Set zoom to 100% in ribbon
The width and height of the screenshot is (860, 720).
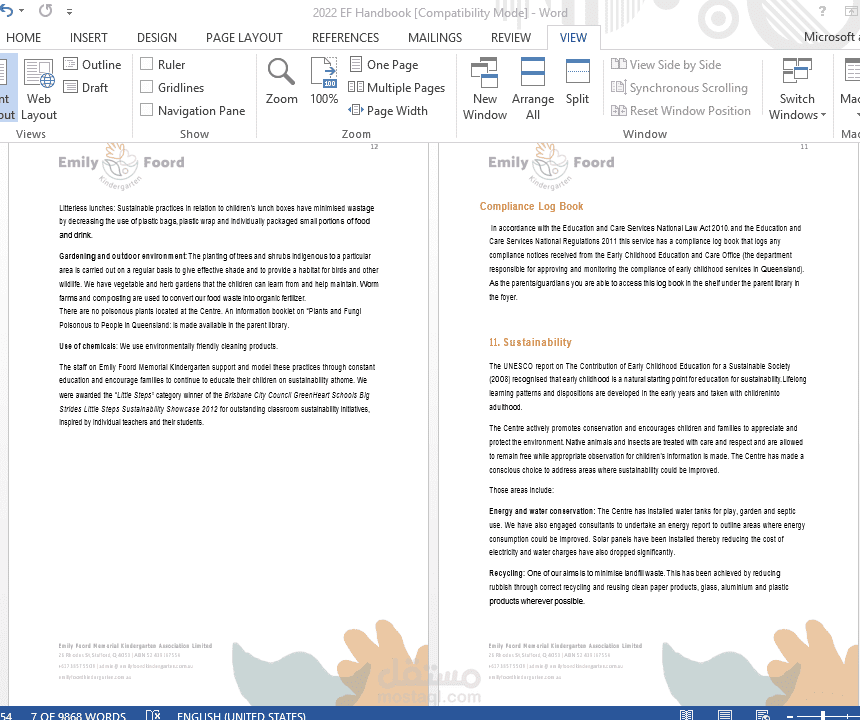click(x=324, y=82)
